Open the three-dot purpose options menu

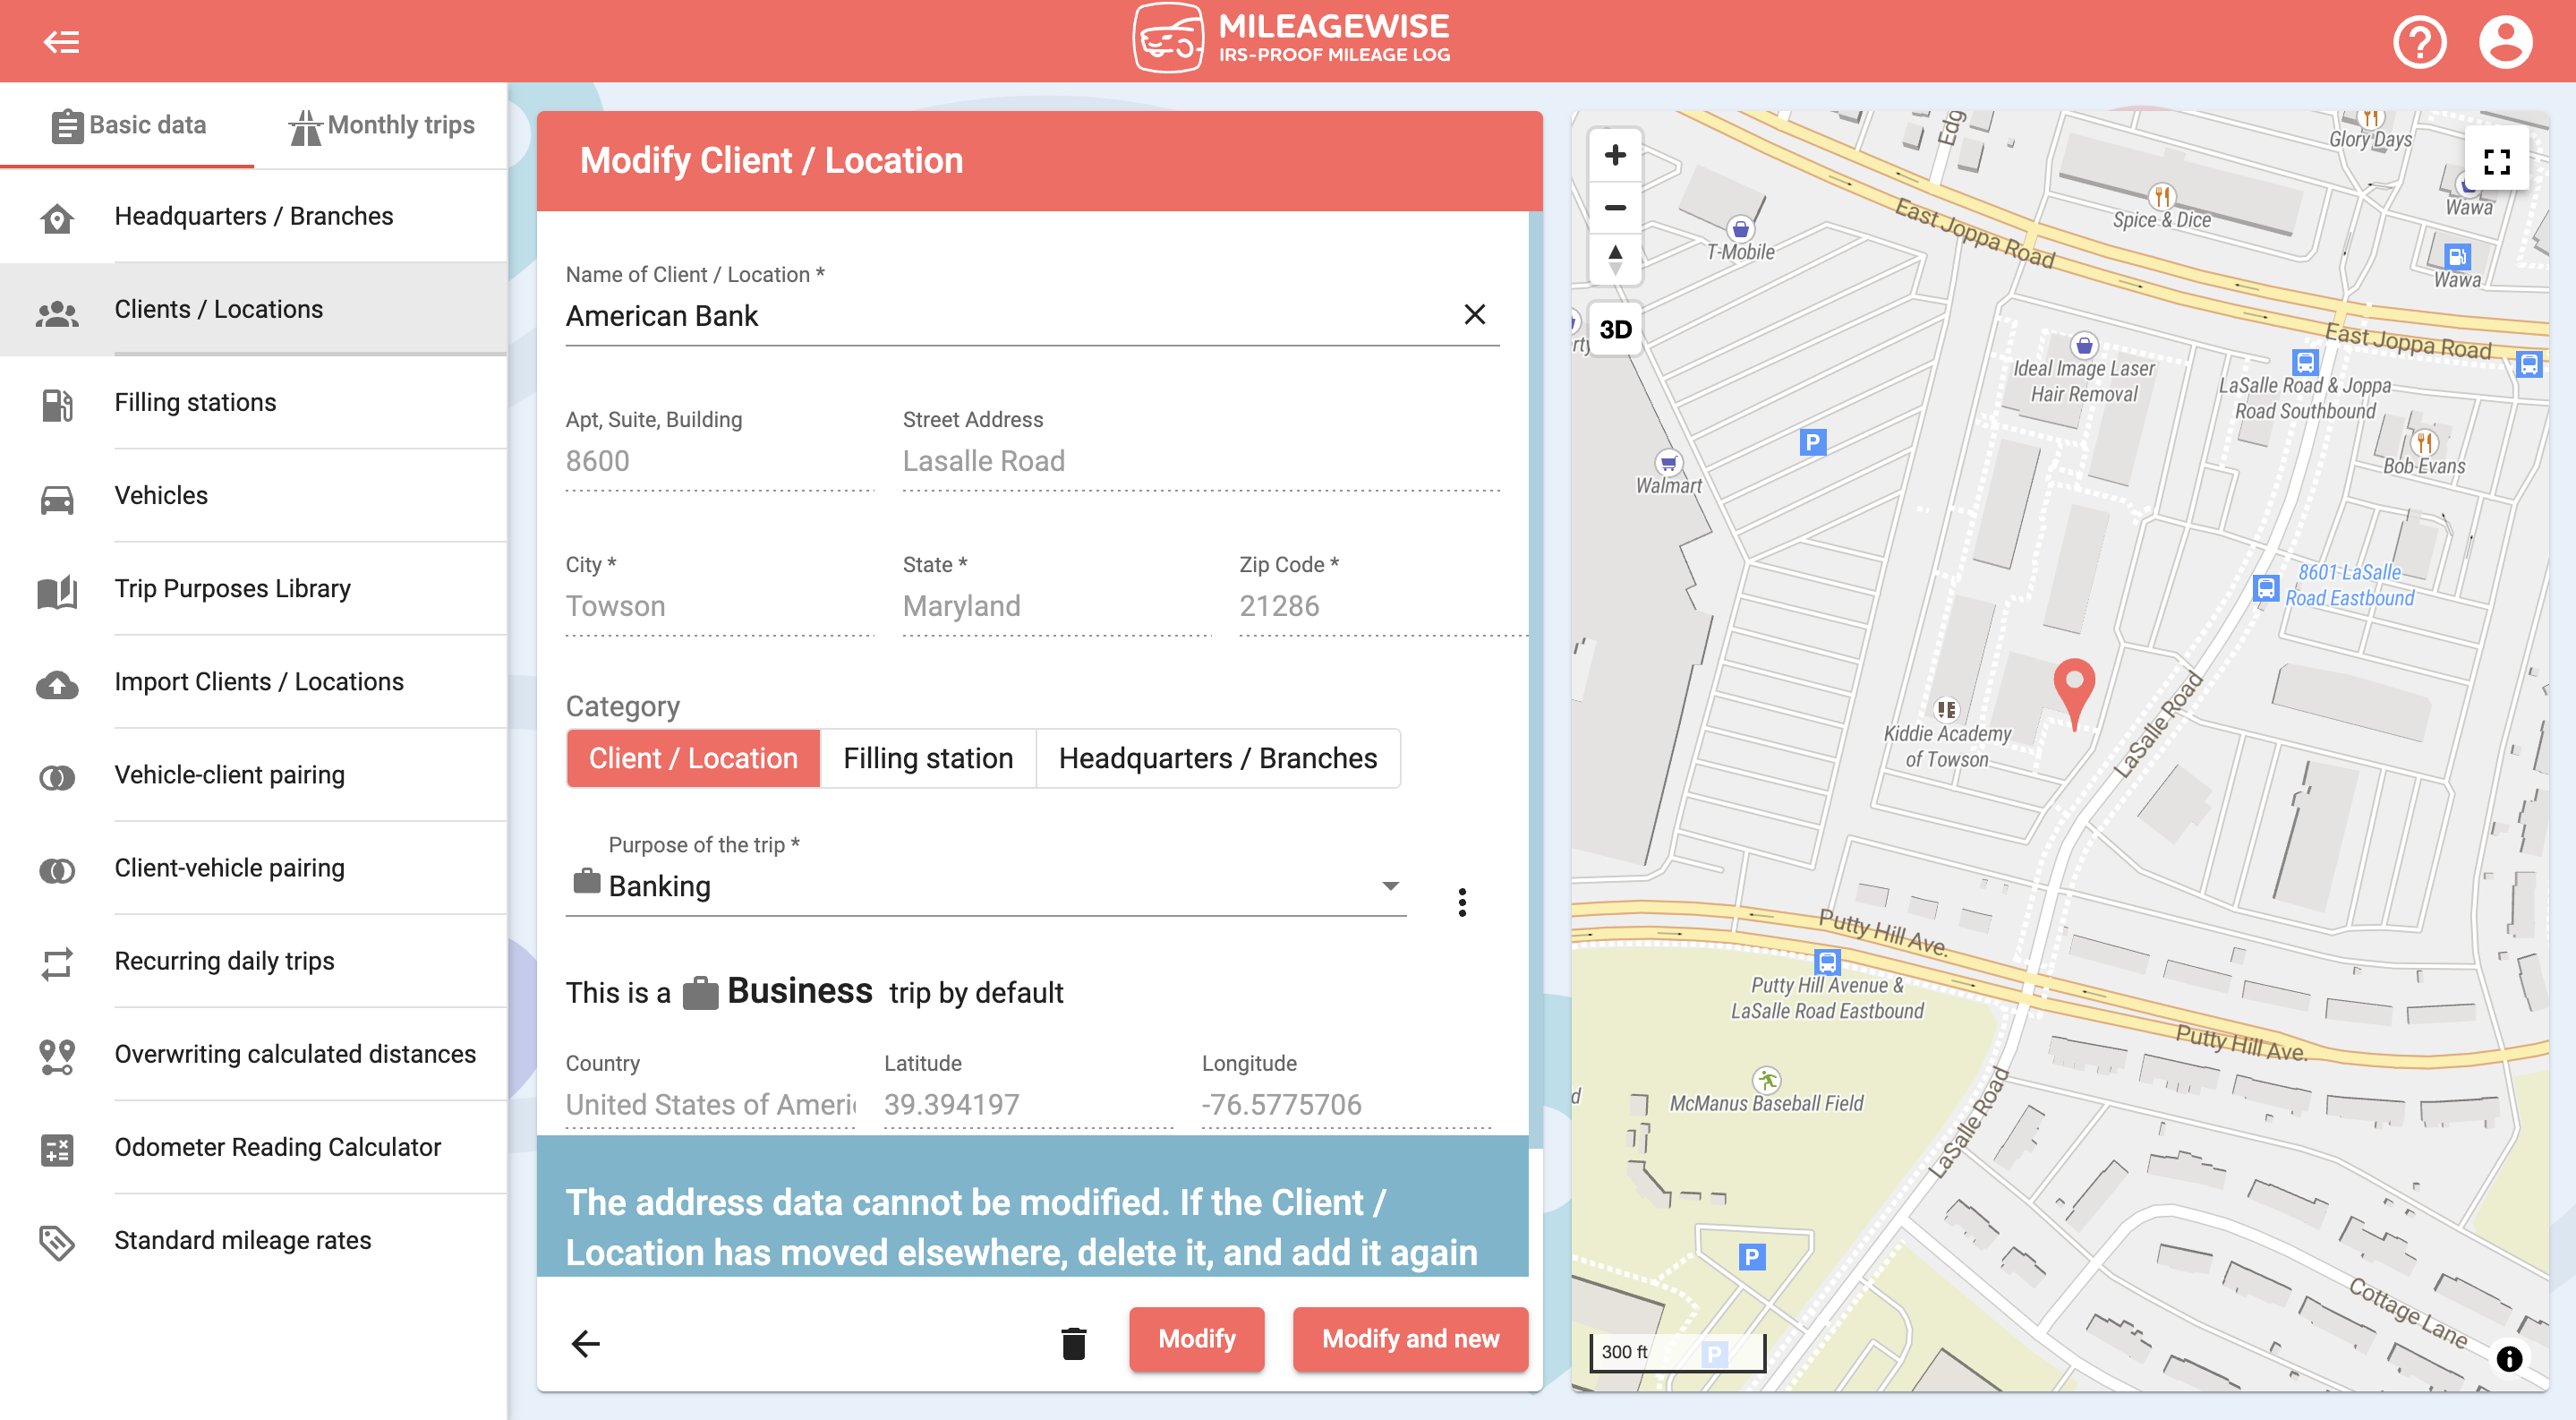pyautogui.click(x=1462, y=902)
